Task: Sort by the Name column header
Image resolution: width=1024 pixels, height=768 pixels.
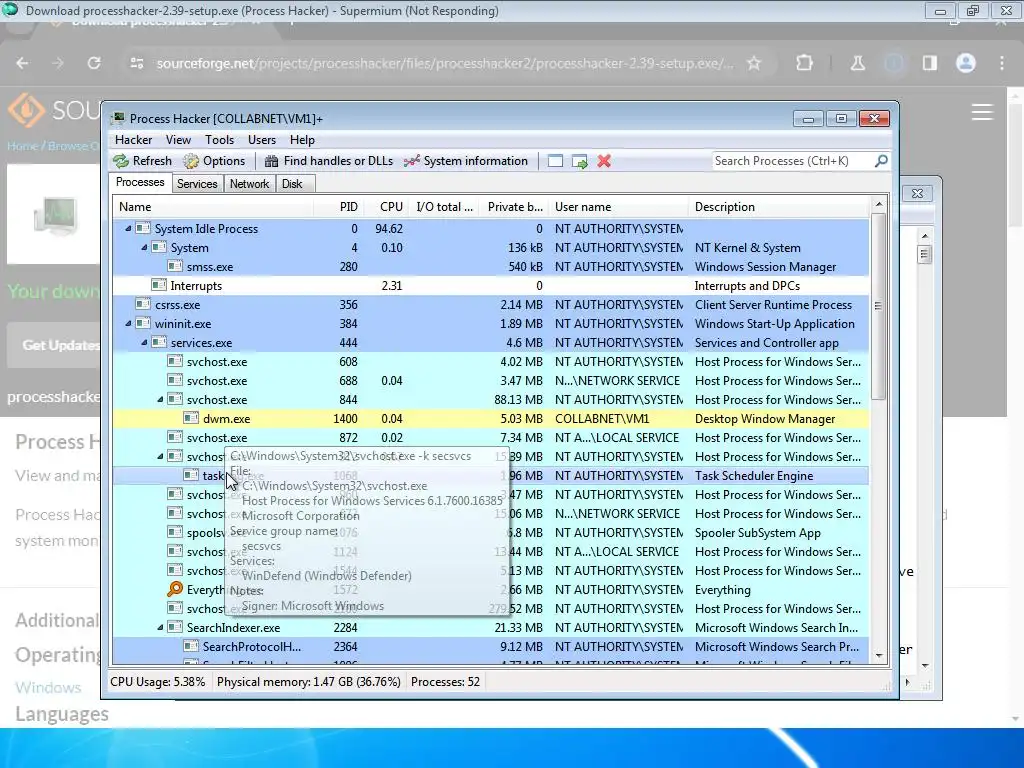Action: (x=213, y=207)
